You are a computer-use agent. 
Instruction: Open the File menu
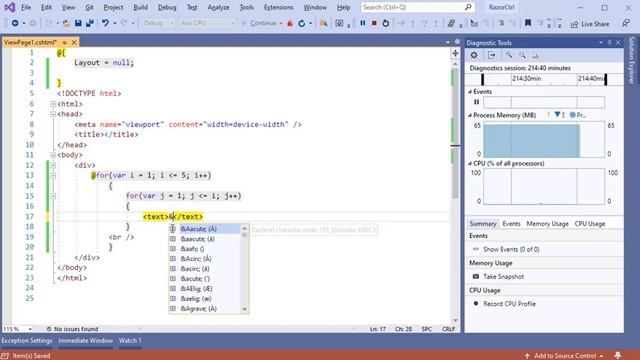coord(26,7)
